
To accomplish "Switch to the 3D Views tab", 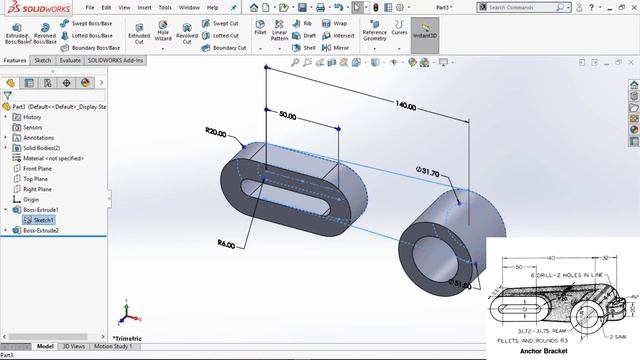I will (74, 347).
